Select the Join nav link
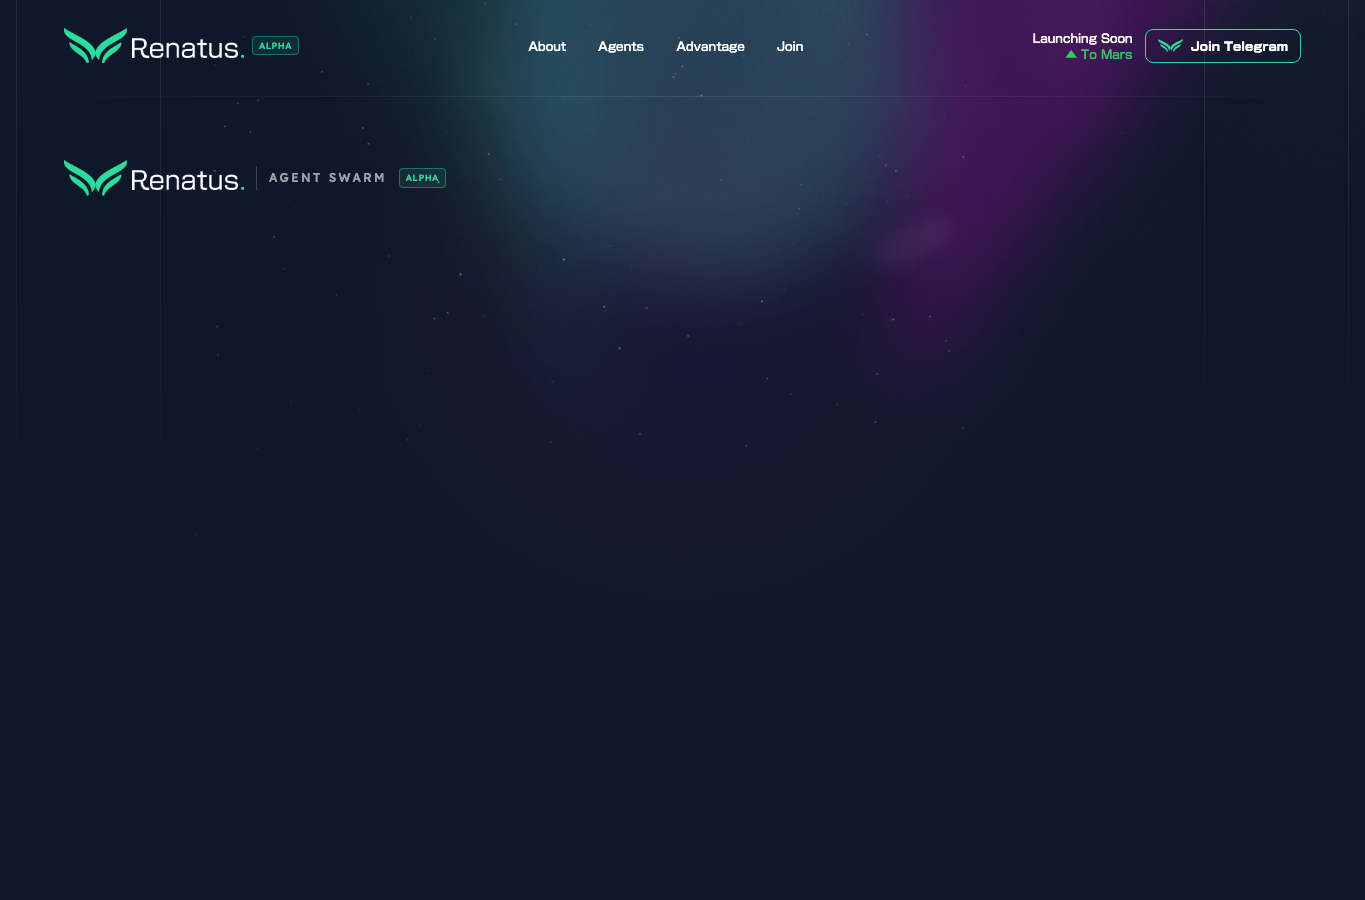The width and height of the screenshot is (1365, 900). [x=790, y=46]
